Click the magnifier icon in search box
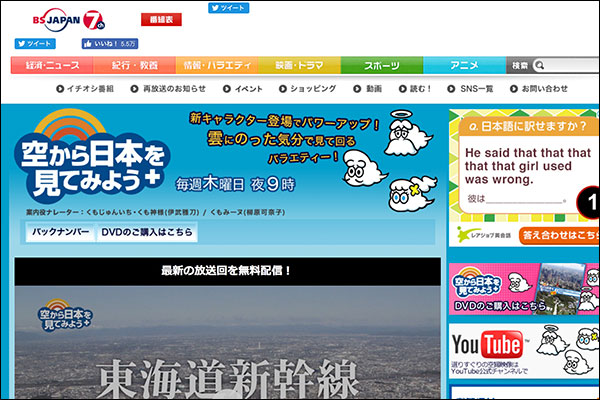 tap(540, 66)
